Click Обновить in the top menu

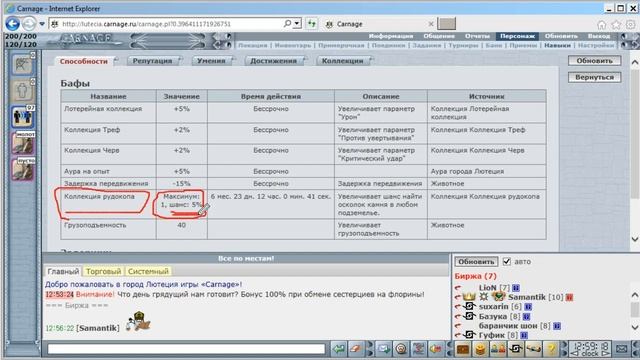[561, 36]
